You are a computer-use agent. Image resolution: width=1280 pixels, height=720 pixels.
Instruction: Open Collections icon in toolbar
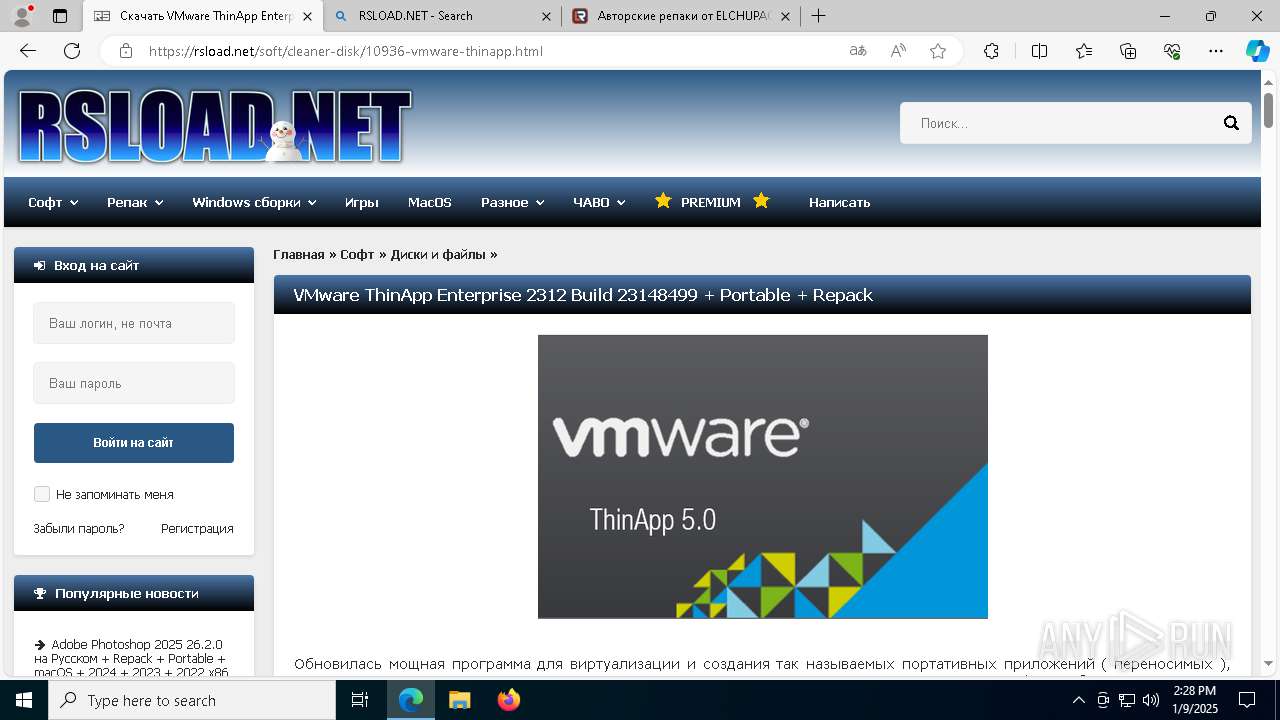point(1128,51)
